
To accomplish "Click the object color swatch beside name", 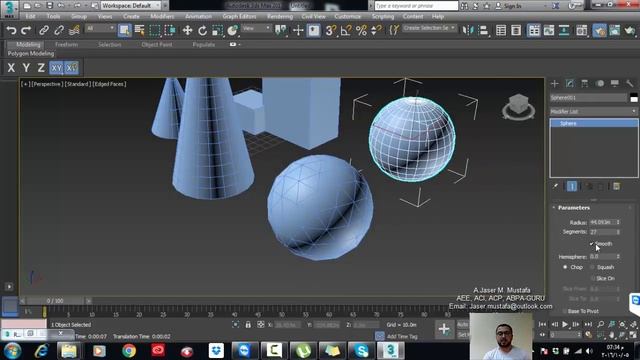I will tap(633, 98).
